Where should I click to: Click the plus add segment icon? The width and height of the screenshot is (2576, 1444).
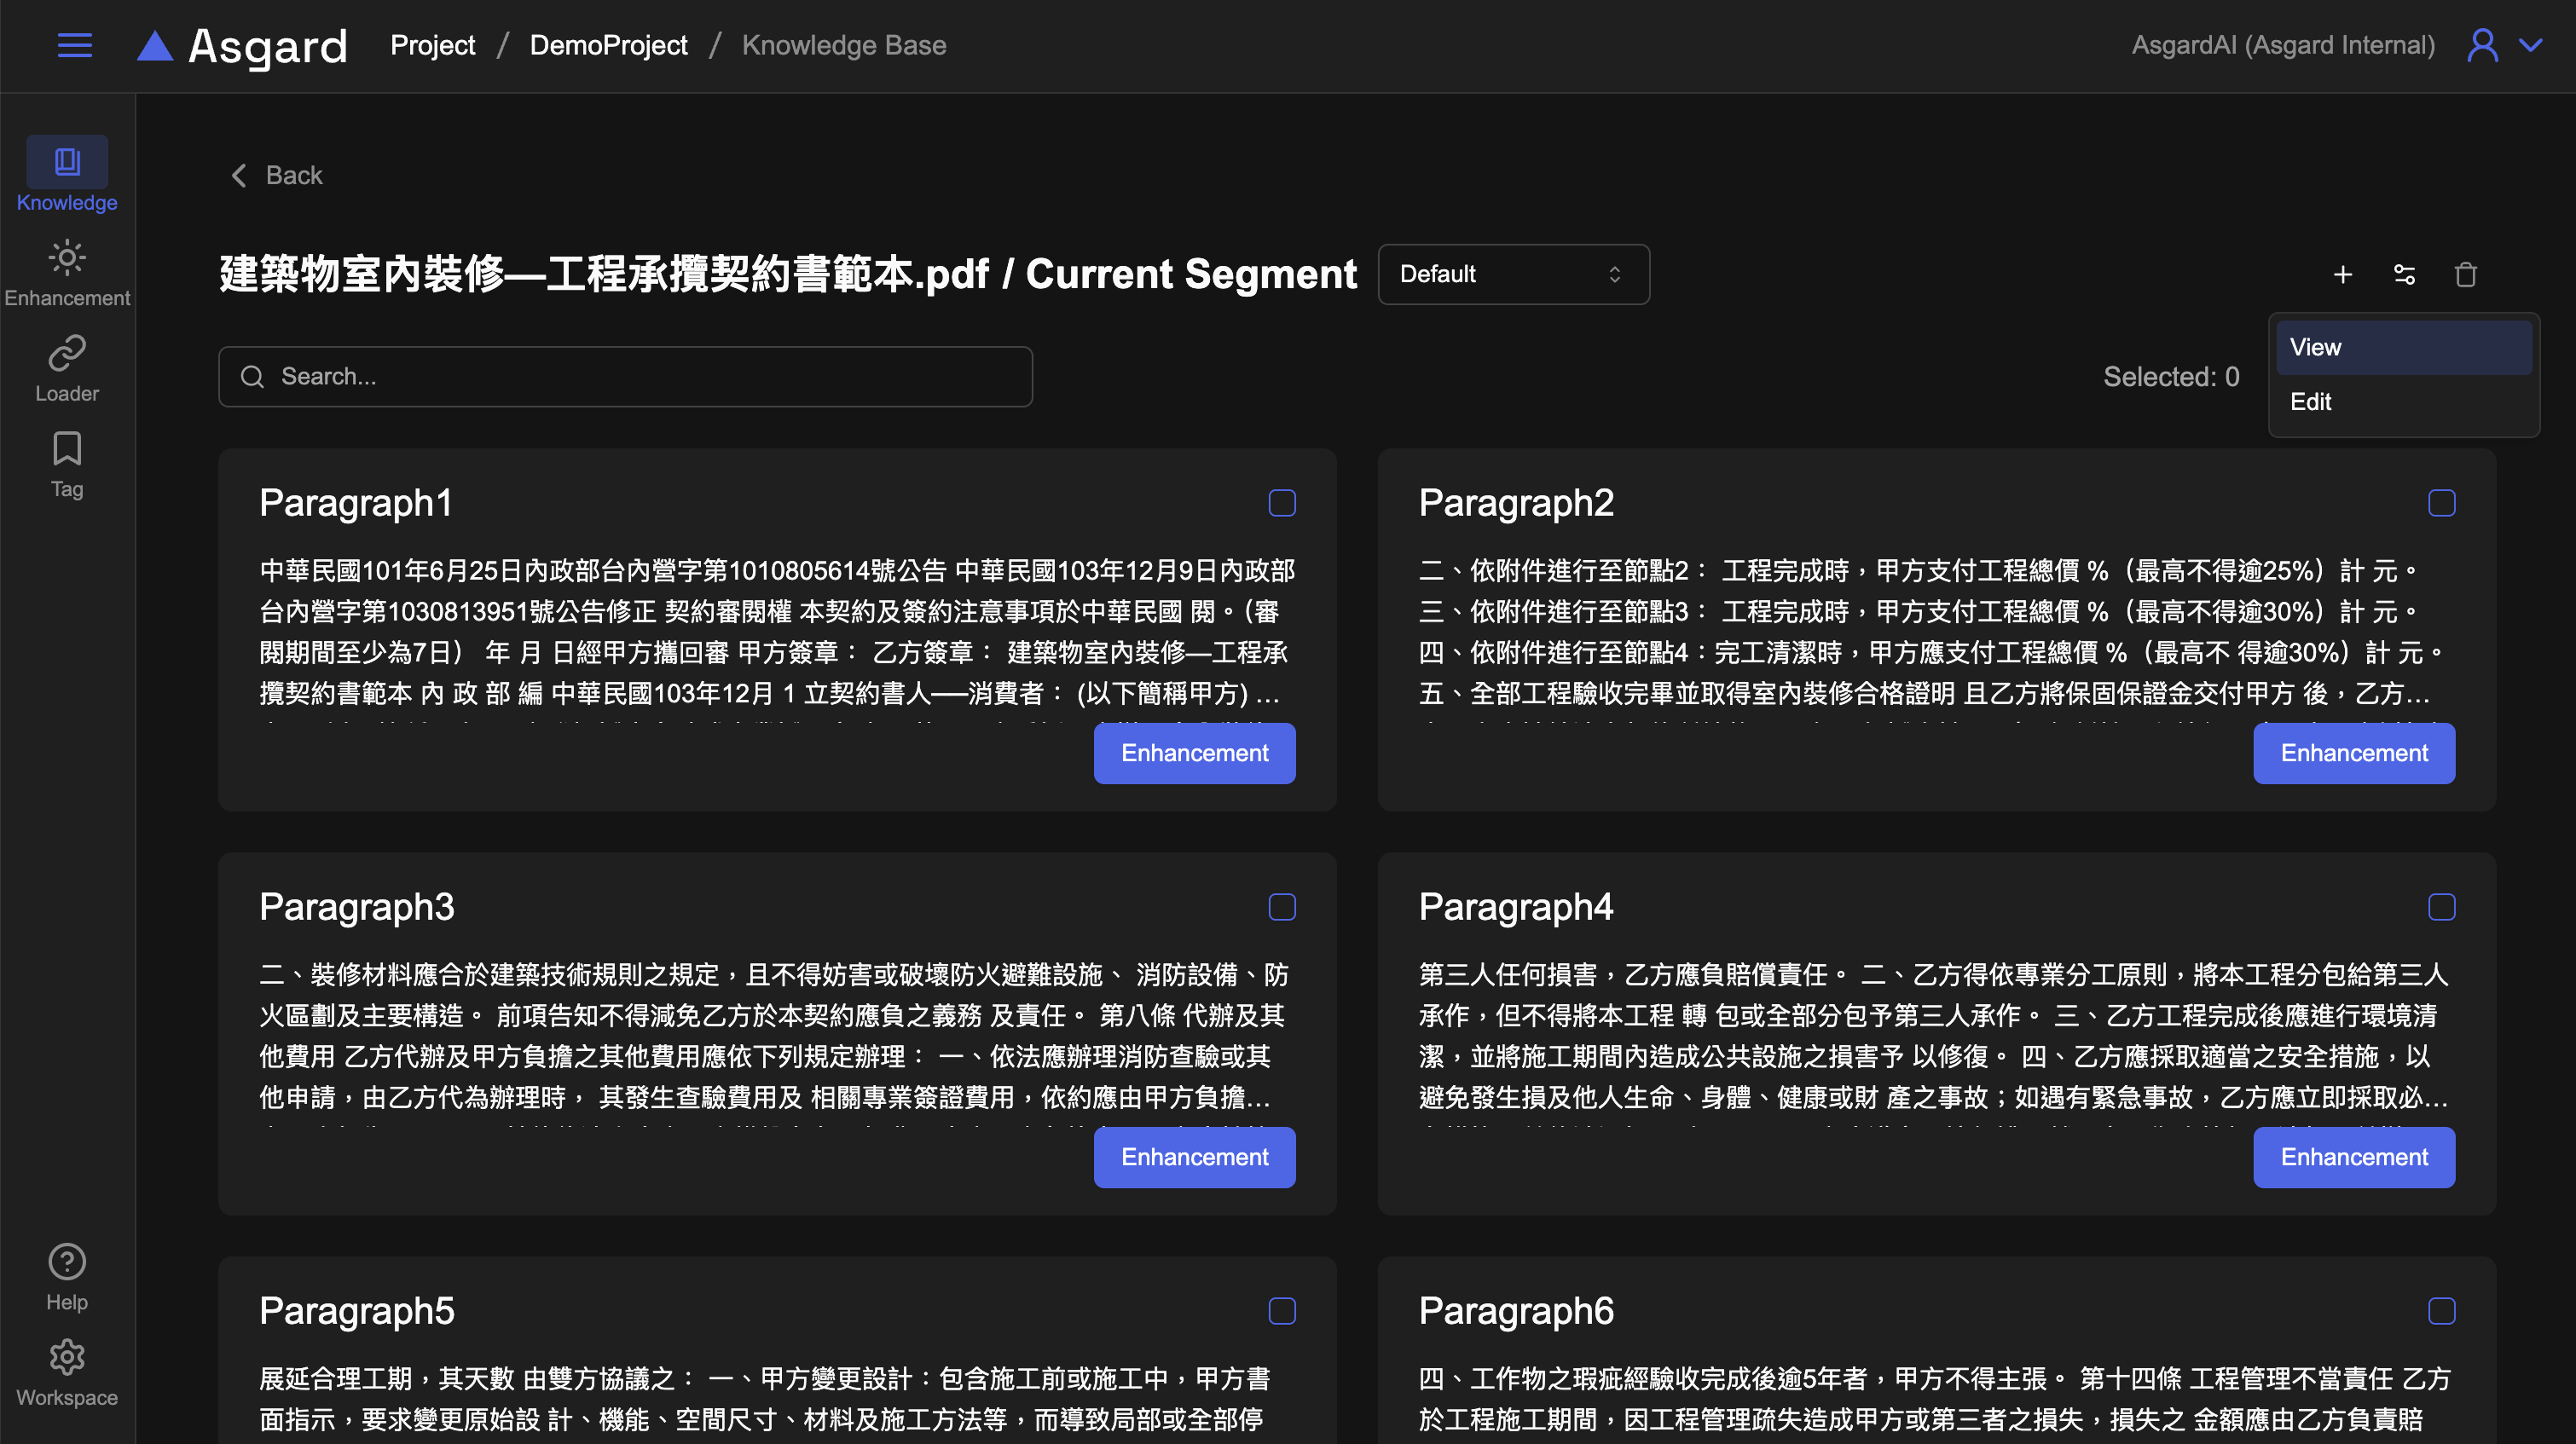[2342, 274]
